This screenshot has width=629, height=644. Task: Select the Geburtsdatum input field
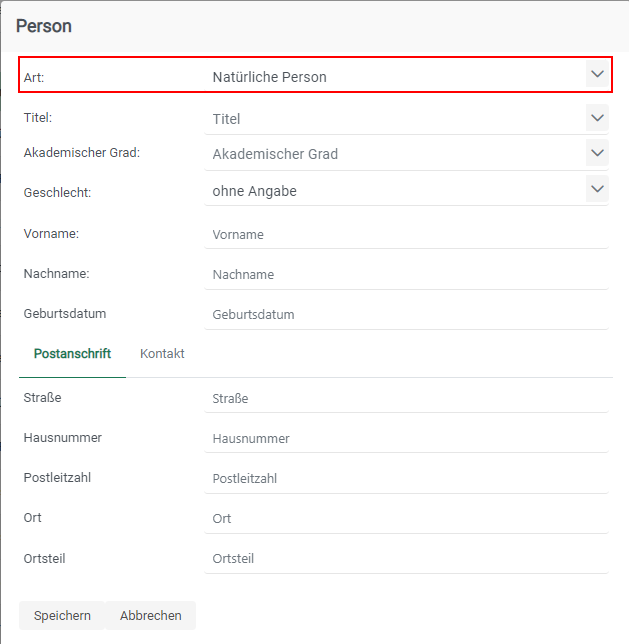pos(405,315)
